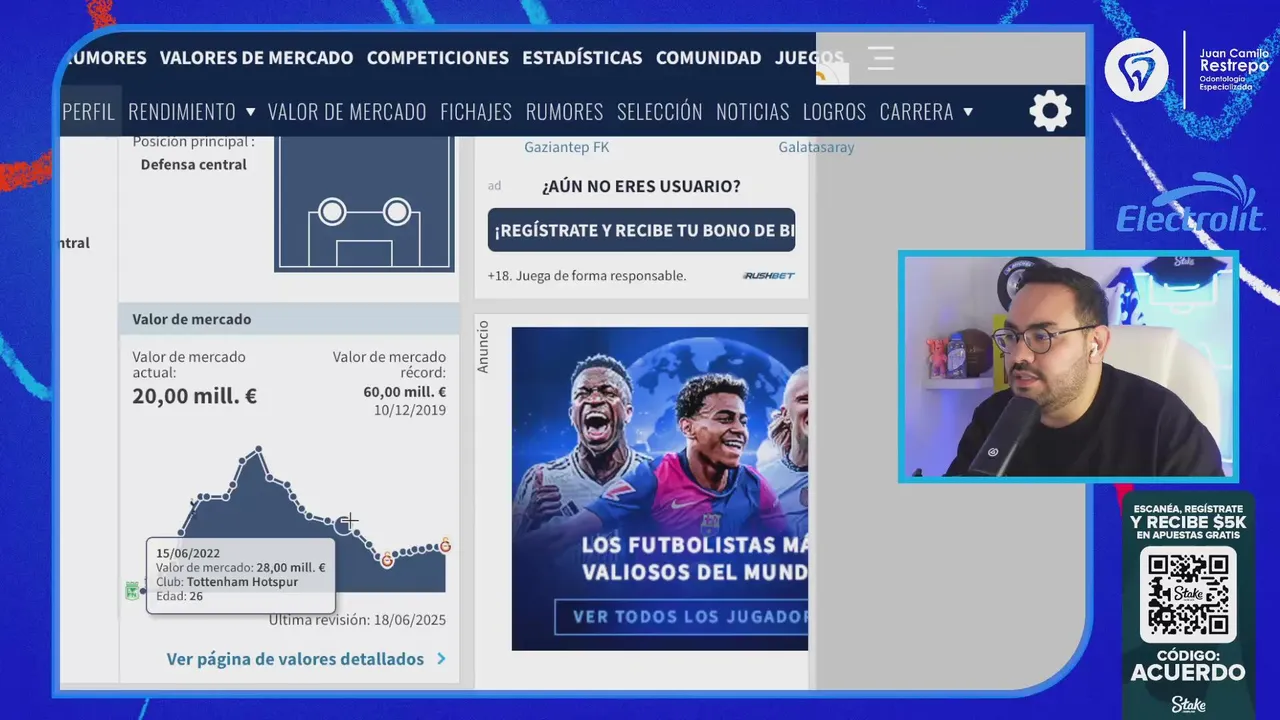Select the right centre-back circle on pitch
The height and width of the screenshot is (720, 1280).
[397, 212]
